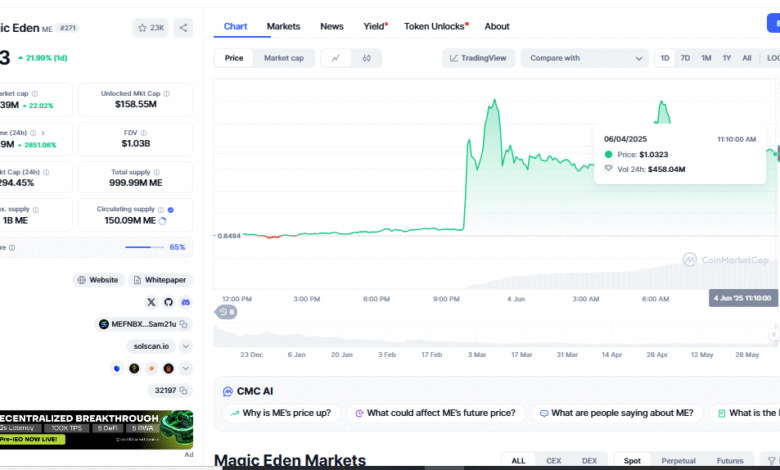Show FDV info tooltip icon
The height and width of the screenshot is (470, 780).
click(x=144, y=133)
